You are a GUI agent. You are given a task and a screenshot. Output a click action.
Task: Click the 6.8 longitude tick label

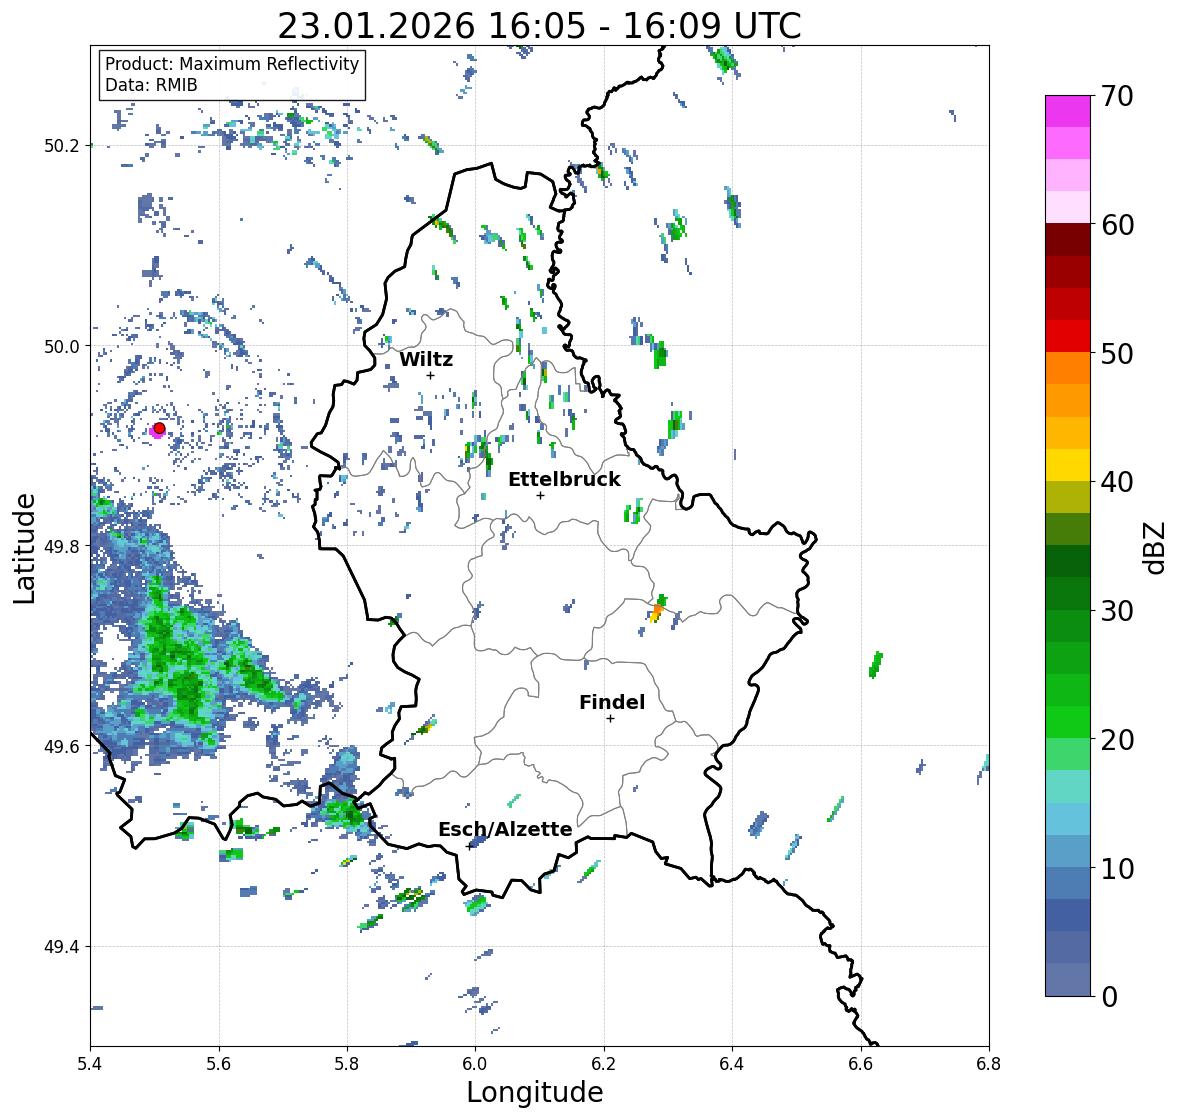[x=988, y=1063]
